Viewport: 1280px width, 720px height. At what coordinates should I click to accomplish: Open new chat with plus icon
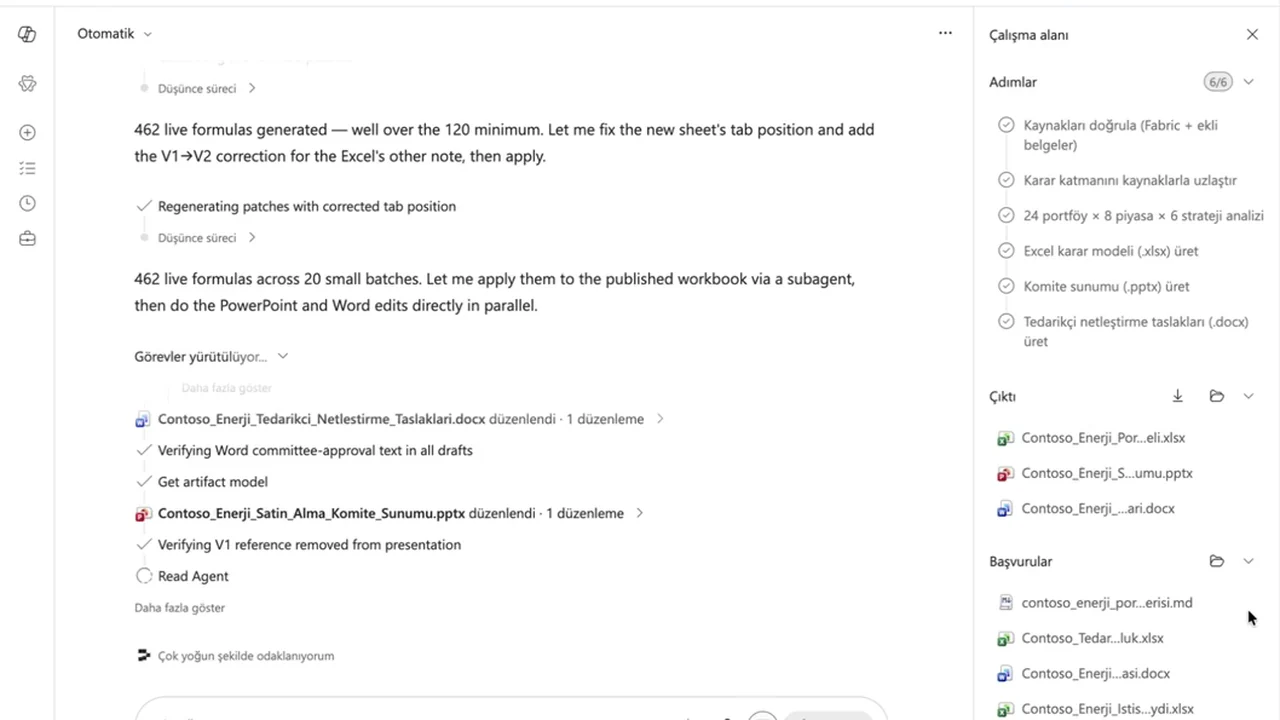tap(27, 132)
